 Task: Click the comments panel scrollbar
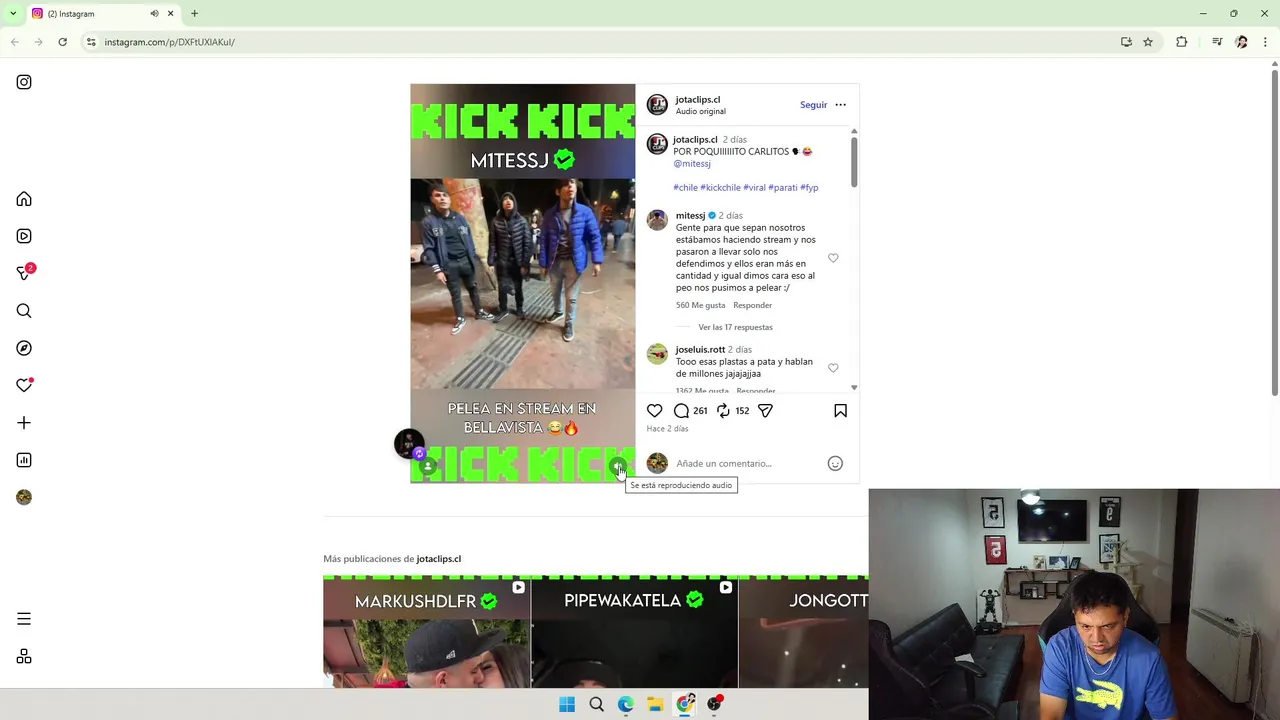854,161
